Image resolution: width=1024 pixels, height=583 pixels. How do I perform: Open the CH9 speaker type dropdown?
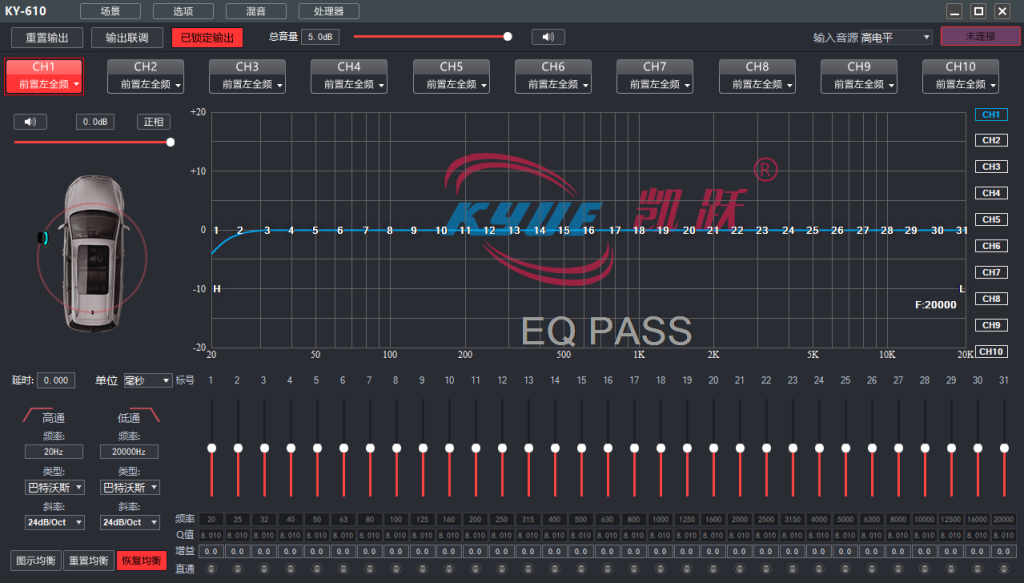pyautogui.click(x=859, y=84)
